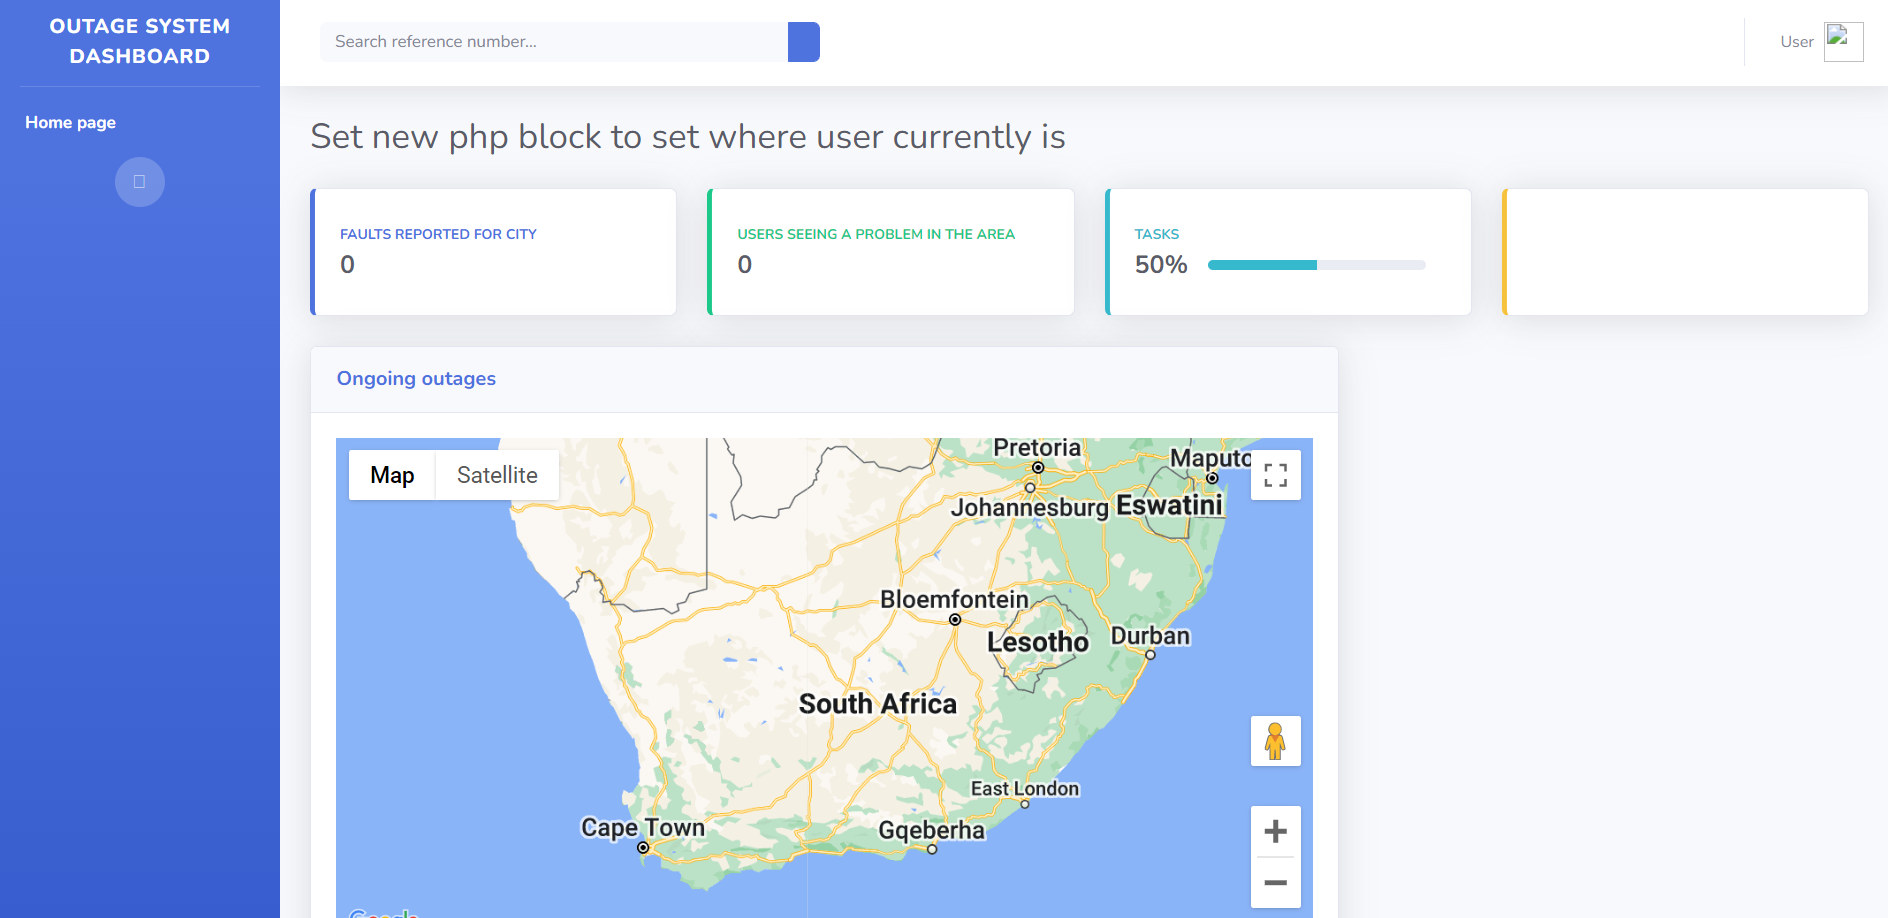The image size is (1888, 918).
Task: Click the circular icon below Home page
Action: point(139,182)
